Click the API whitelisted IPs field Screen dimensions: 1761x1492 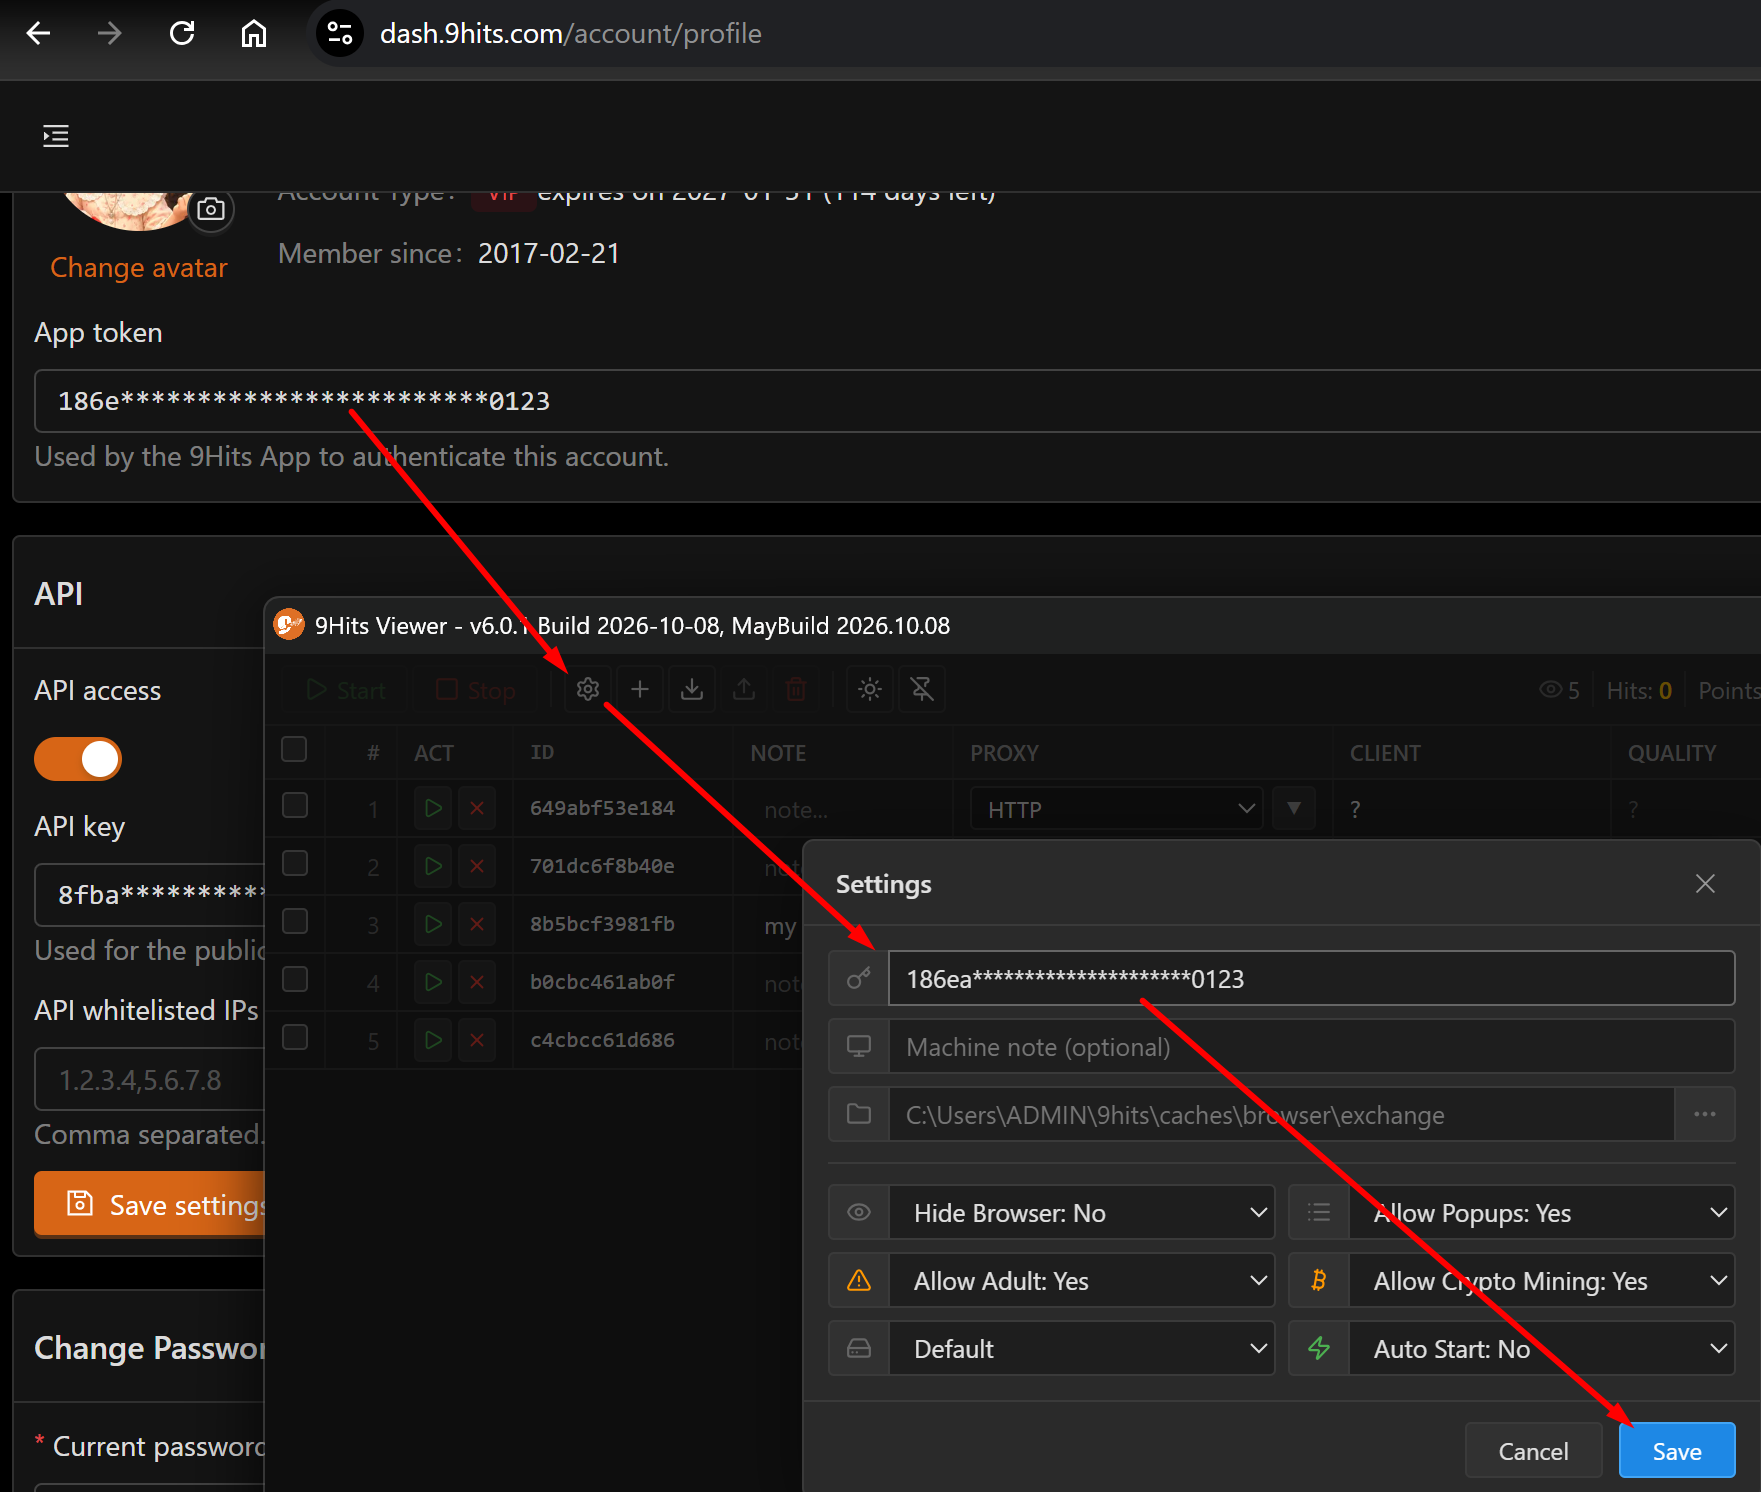(x=149, y=1079)
